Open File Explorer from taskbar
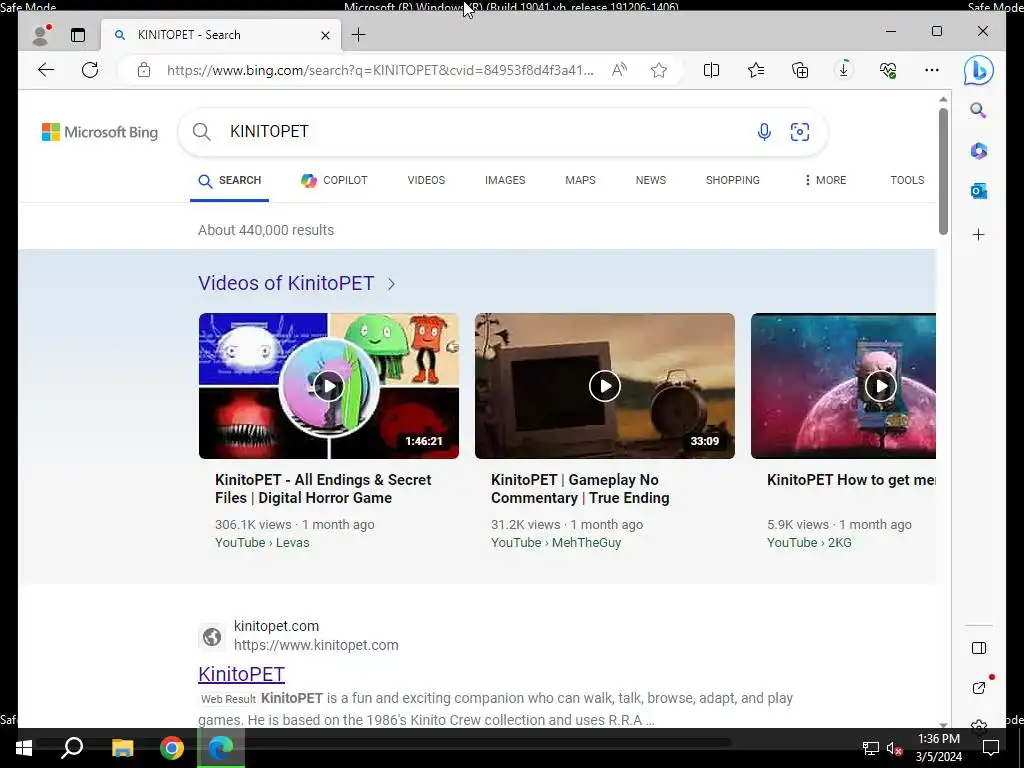 pyautogui.click(x=122, y=748)
